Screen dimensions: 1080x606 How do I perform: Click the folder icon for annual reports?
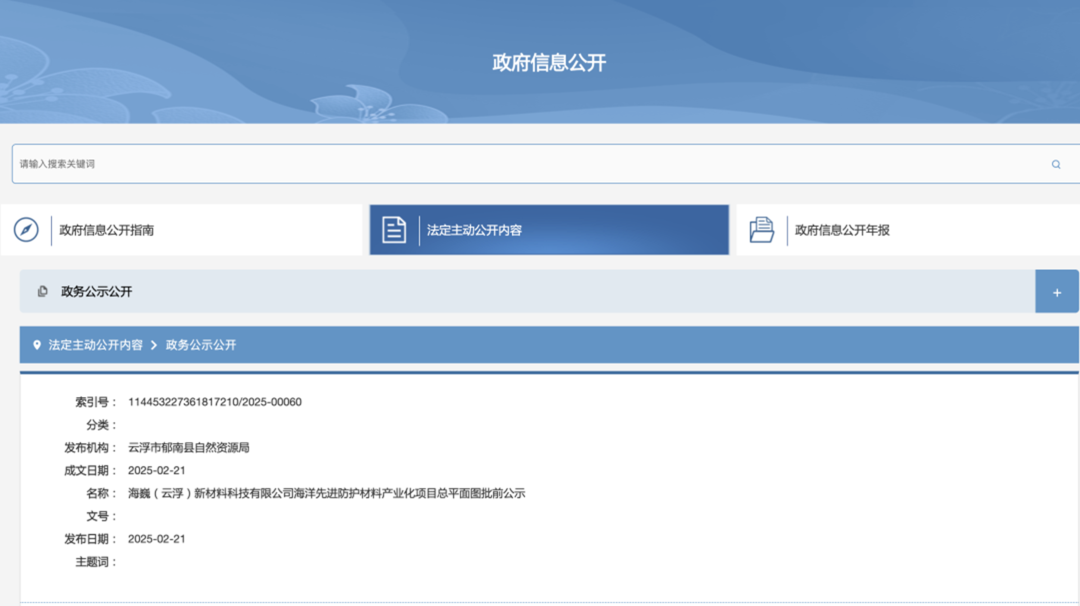762,230
